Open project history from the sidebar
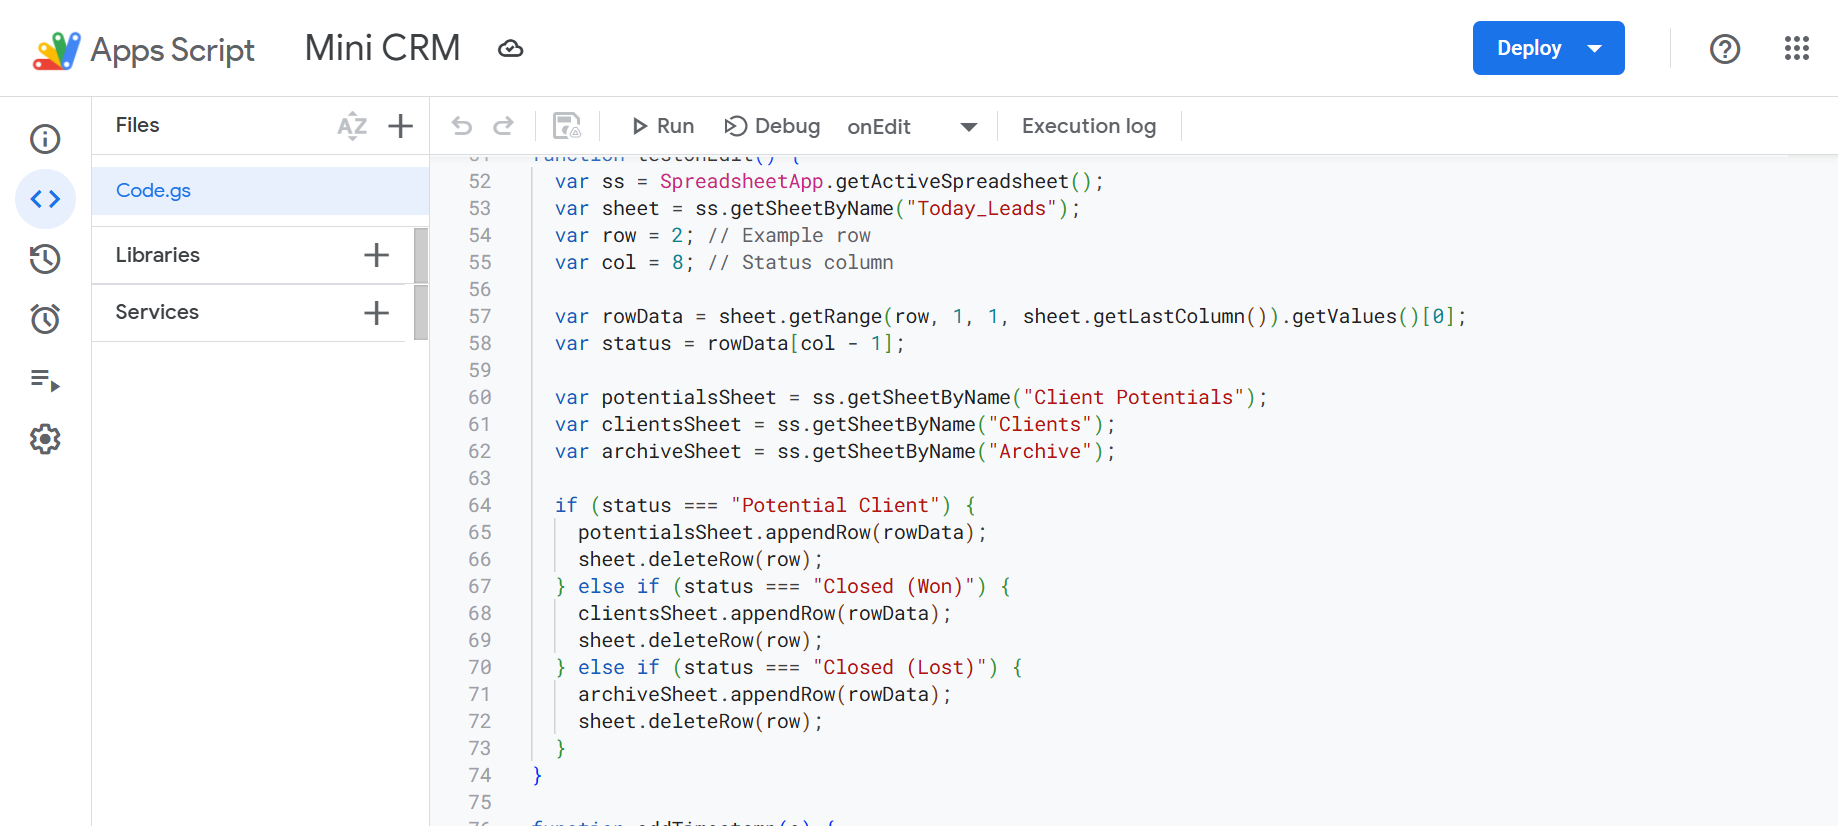The width and height of the screenshot is (1838, 826). [45, 259]
